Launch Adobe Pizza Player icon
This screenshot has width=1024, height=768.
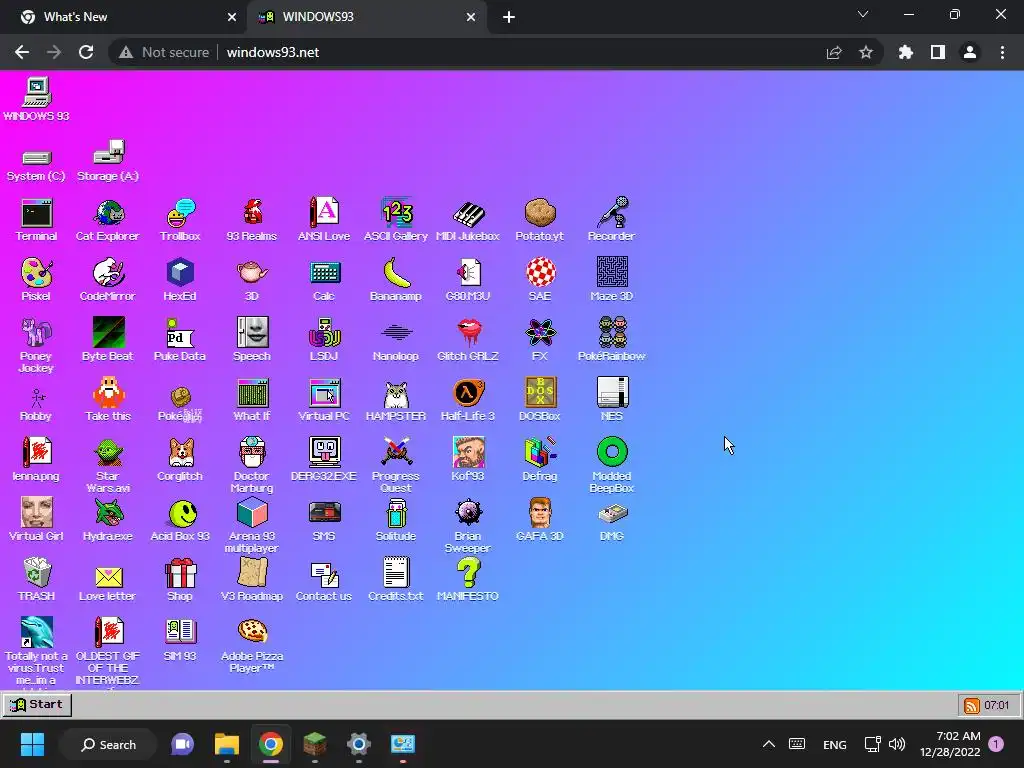252,645
